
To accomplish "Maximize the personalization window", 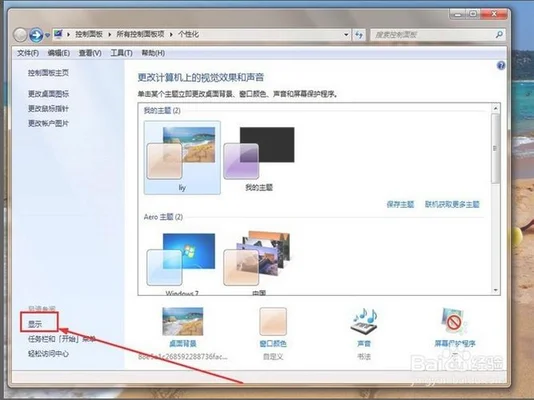I will coord(473,14).
